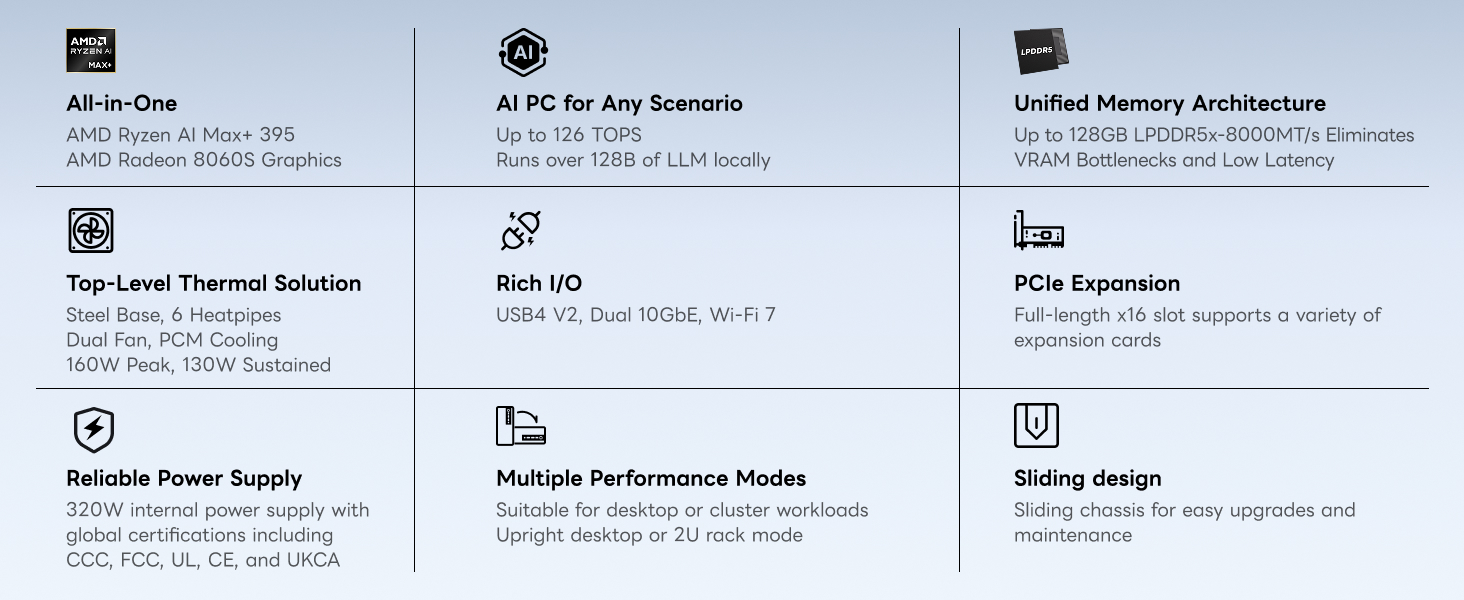Click the PCIe Expansion heading
Image resolution: width=1464 pixels, height=600 pixels.
(1097, 283)
